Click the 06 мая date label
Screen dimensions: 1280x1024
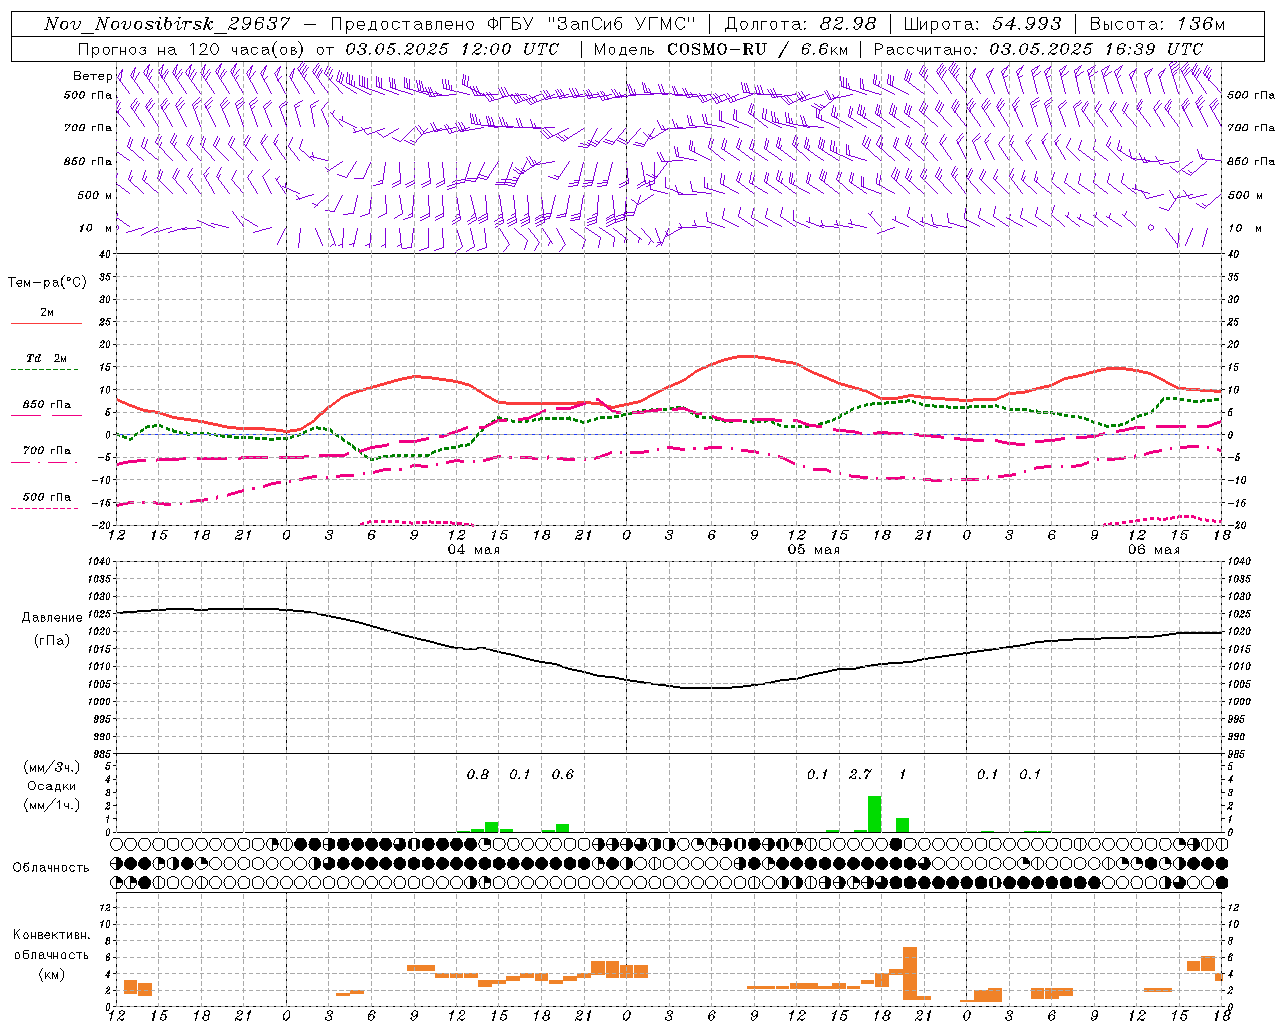click(1154, 550)
